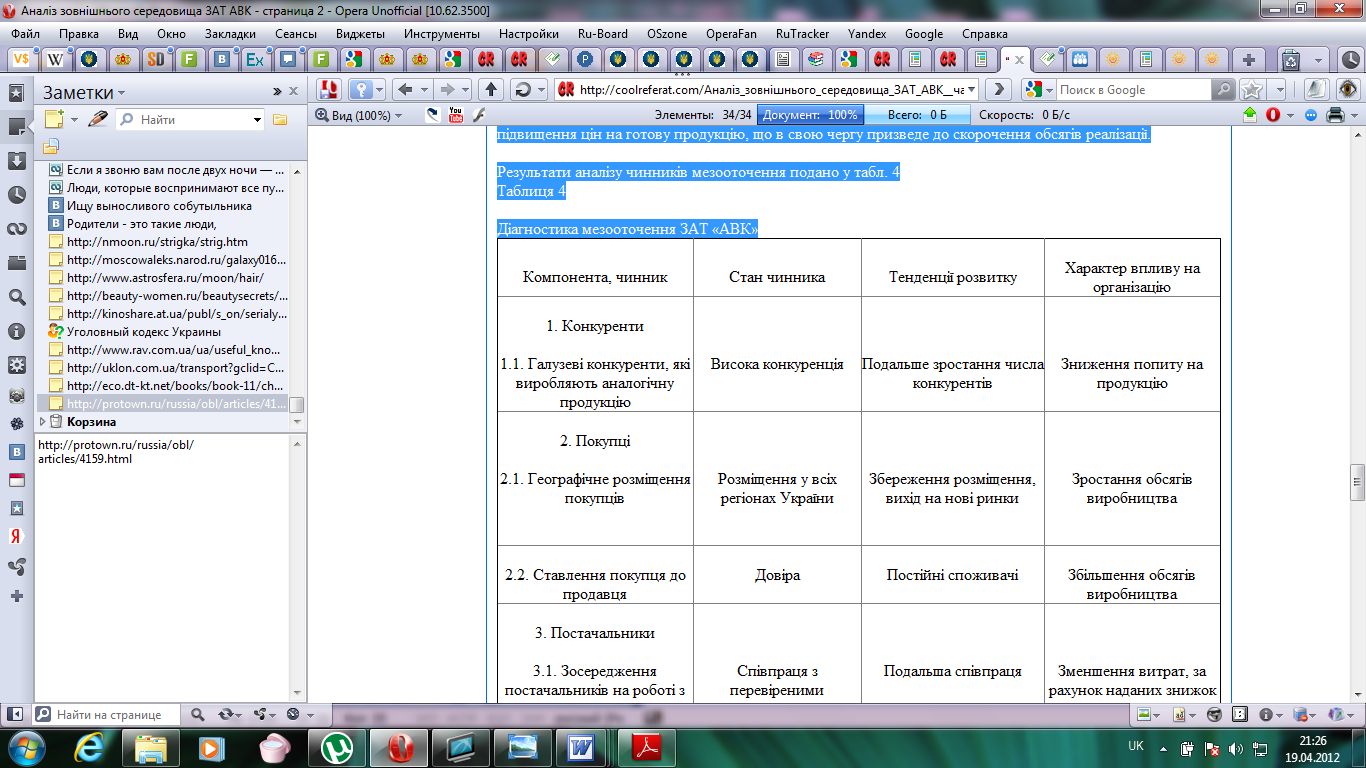Click the Найти на странице field
The height and width of the screenshot is (768, 1366).
coord(106,715)
